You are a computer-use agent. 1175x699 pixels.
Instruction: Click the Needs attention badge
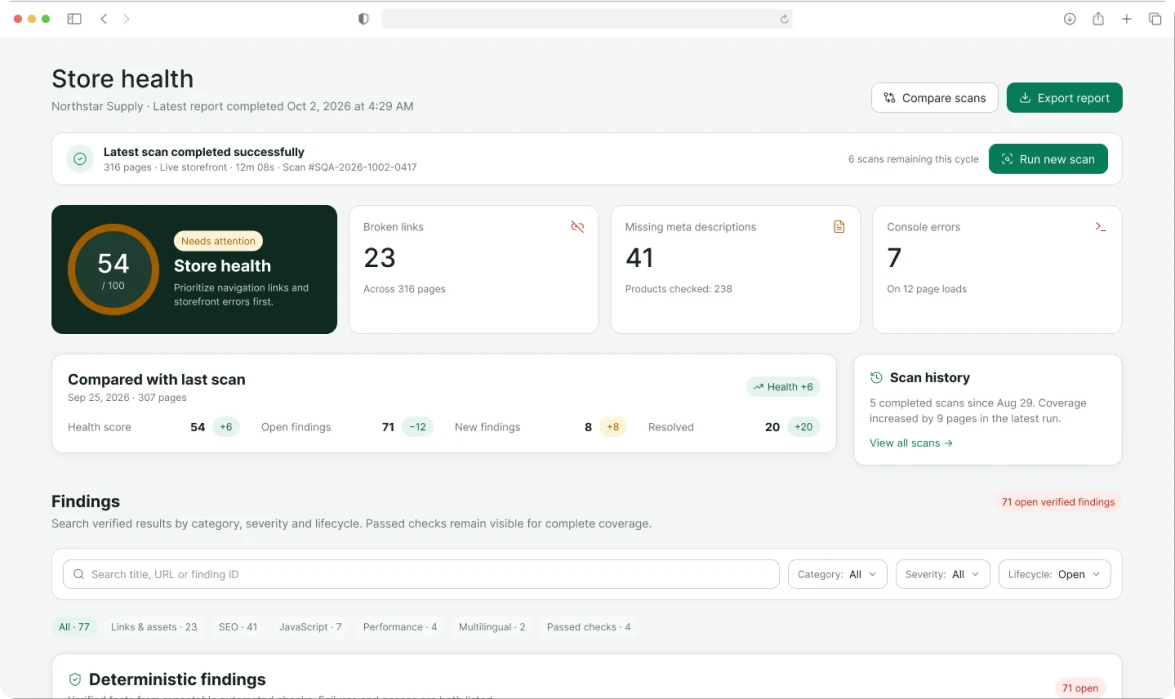point(218,240)
